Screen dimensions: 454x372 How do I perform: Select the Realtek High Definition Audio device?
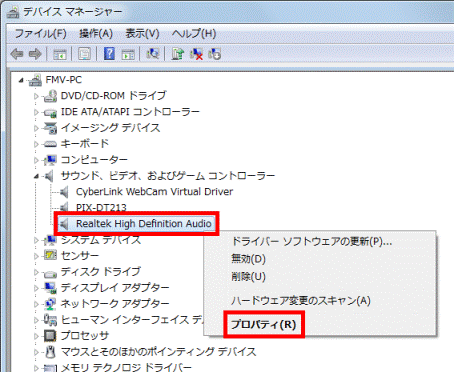point(144,224)
